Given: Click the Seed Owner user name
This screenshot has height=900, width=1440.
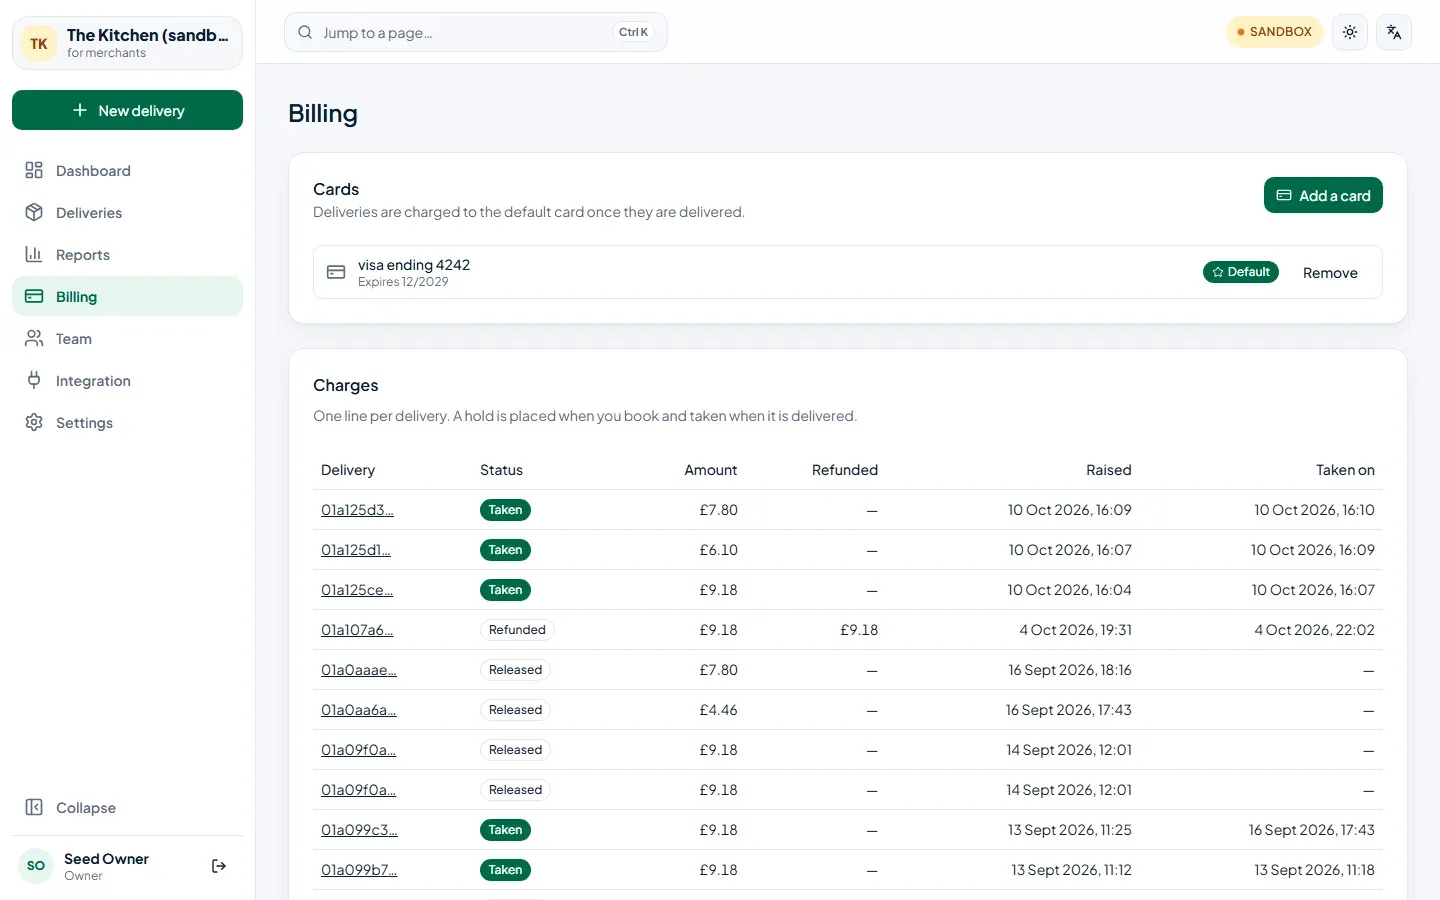Looking at the screenshot, I should coord(106,858).
